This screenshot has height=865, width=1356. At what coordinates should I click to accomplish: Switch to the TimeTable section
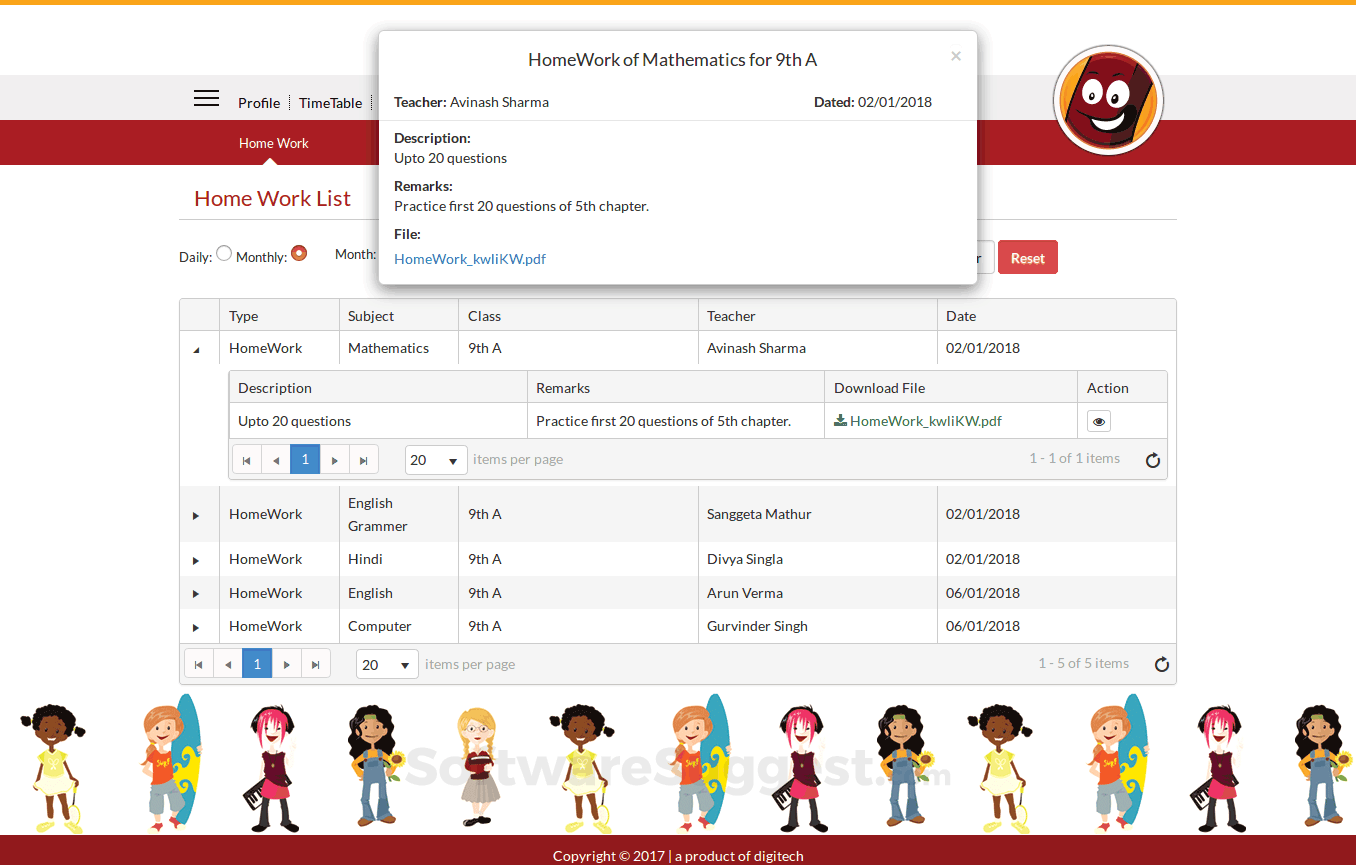click(x=330, y=103)
